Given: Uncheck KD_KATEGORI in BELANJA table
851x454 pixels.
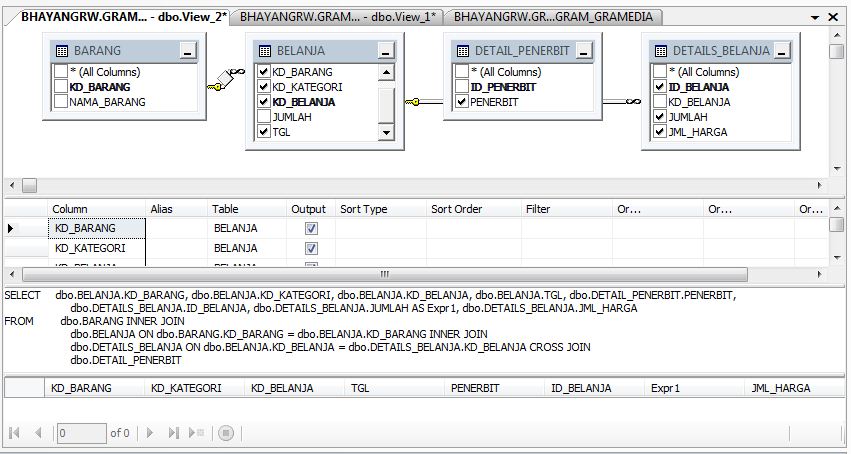Looking at the screenshot, I should [264, 87].
